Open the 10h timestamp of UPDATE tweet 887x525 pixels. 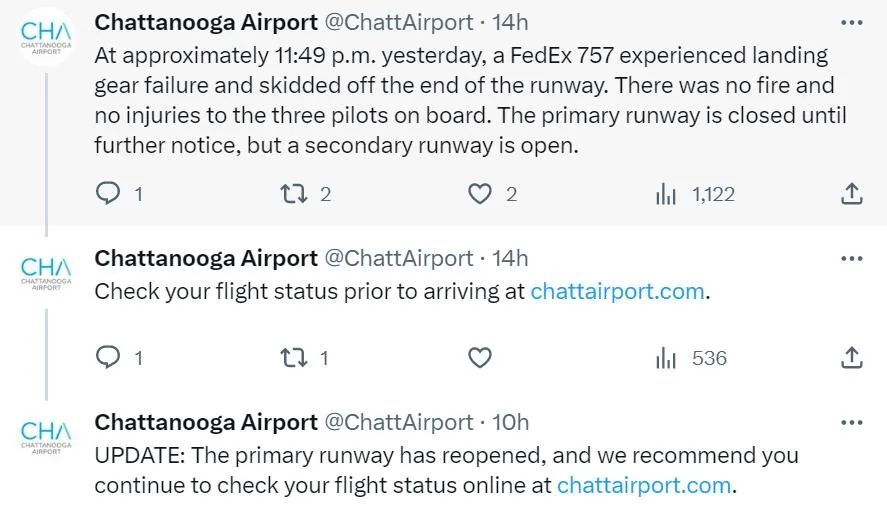[510, 423]
